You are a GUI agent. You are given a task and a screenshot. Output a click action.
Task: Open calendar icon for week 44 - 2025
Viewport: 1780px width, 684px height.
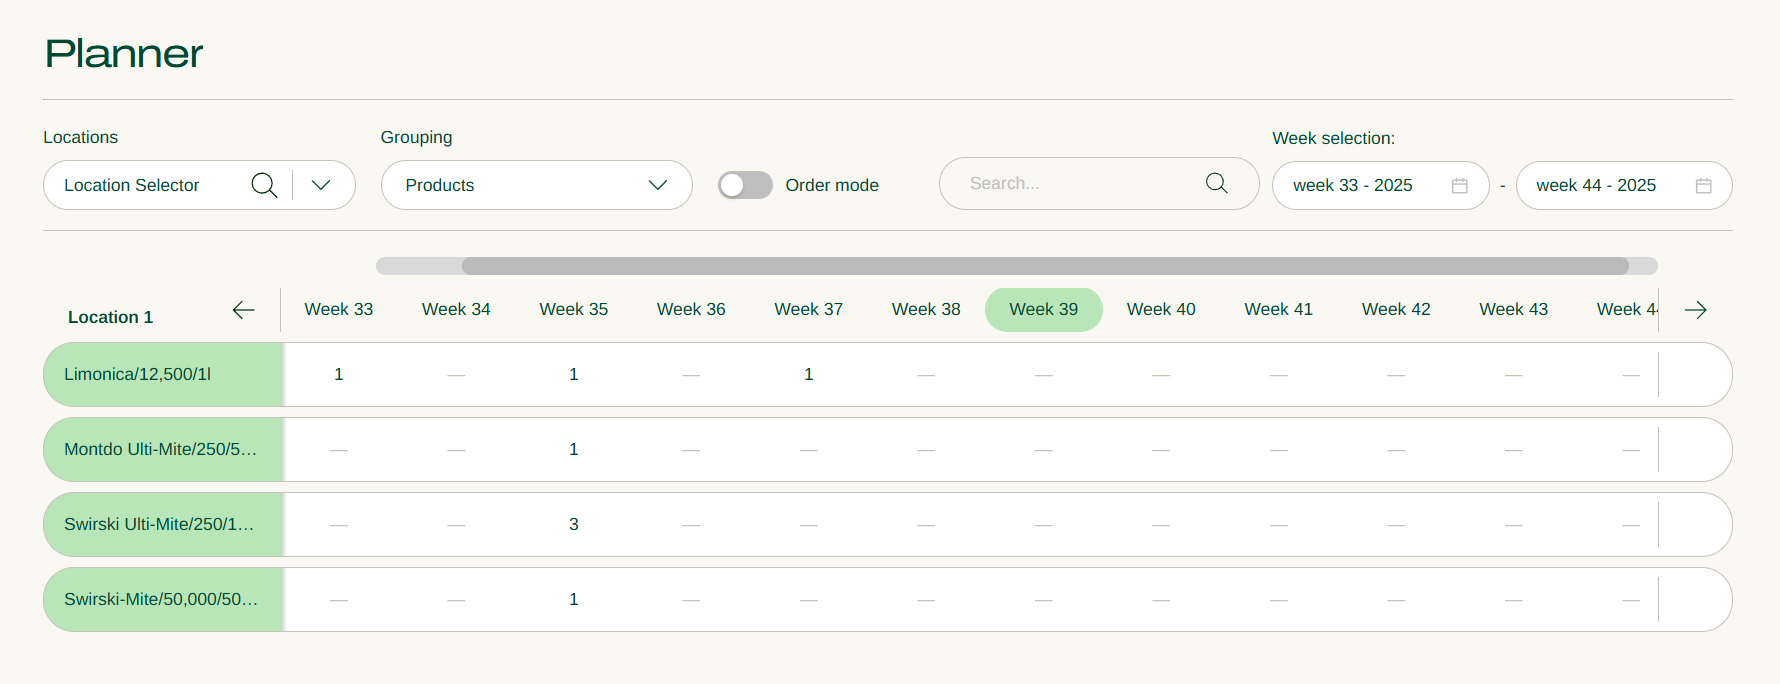[1704, 186]
